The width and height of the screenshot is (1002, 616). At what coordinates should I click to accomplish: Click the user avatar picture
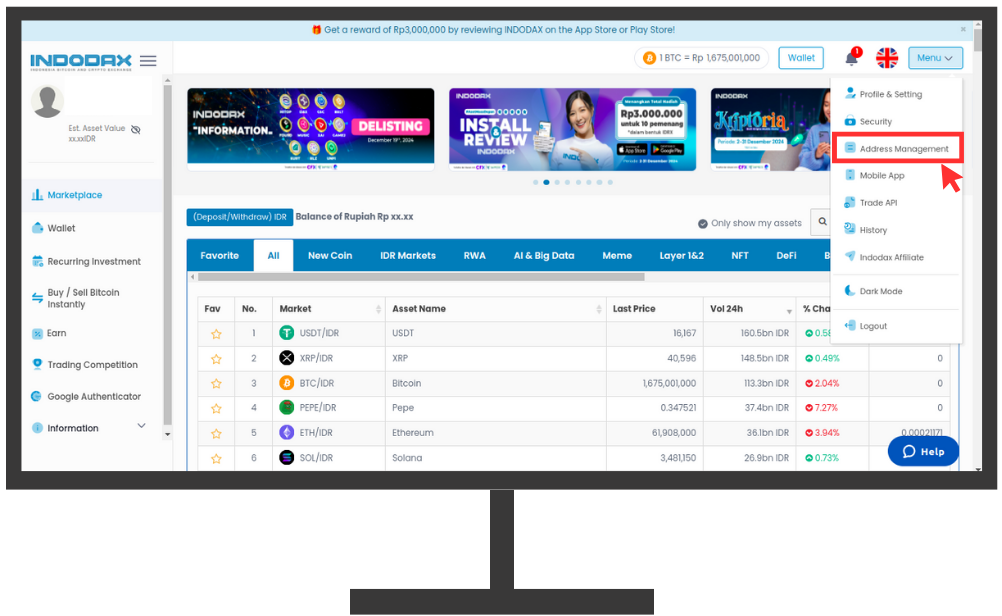[x=48, y=102]
